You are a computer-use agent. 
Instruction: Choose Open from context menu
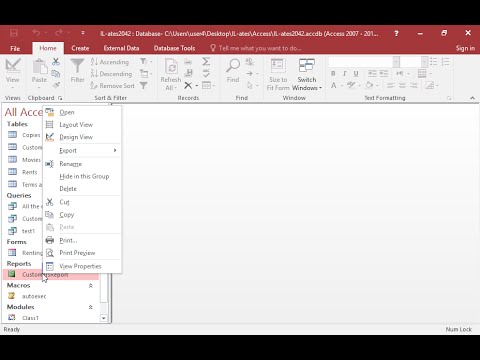(x=82, y=112)
